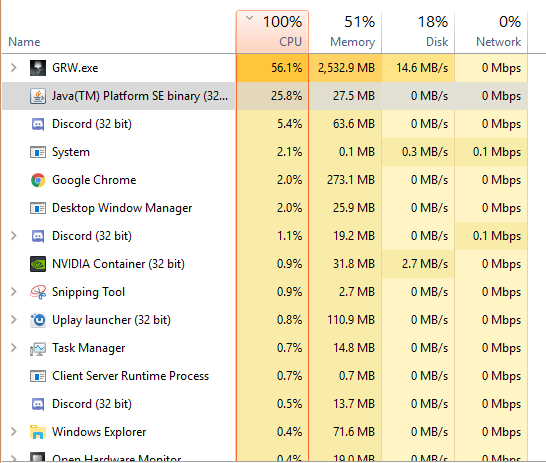Click the 56.1% CPU value for GRW.exe

[x=286, y=68]
